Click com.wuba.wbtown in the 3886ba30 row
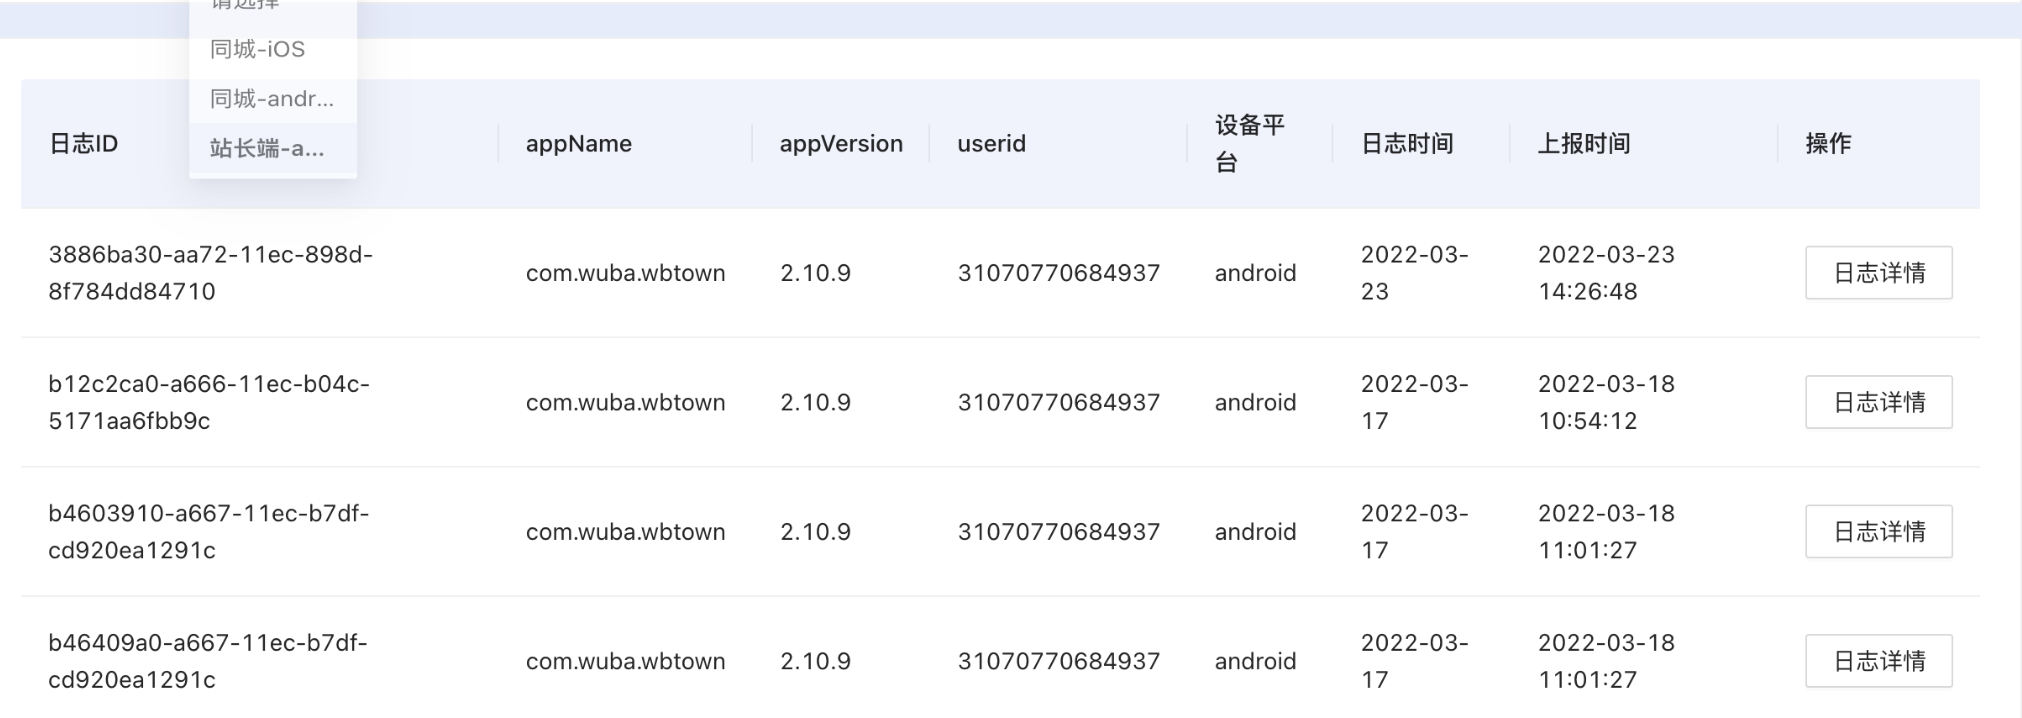The image size is (2022, 718). click(x=626, y=273)
